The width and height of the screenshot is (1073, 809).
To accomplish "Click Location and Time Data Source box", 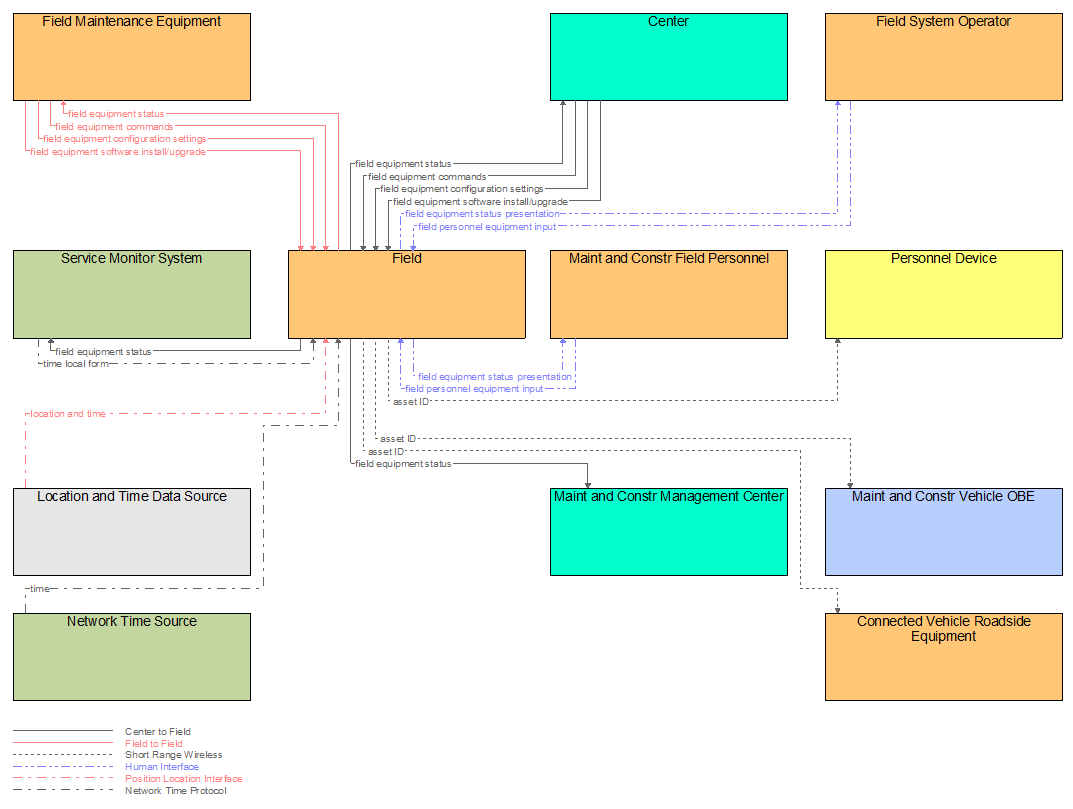I will (132, 532).
